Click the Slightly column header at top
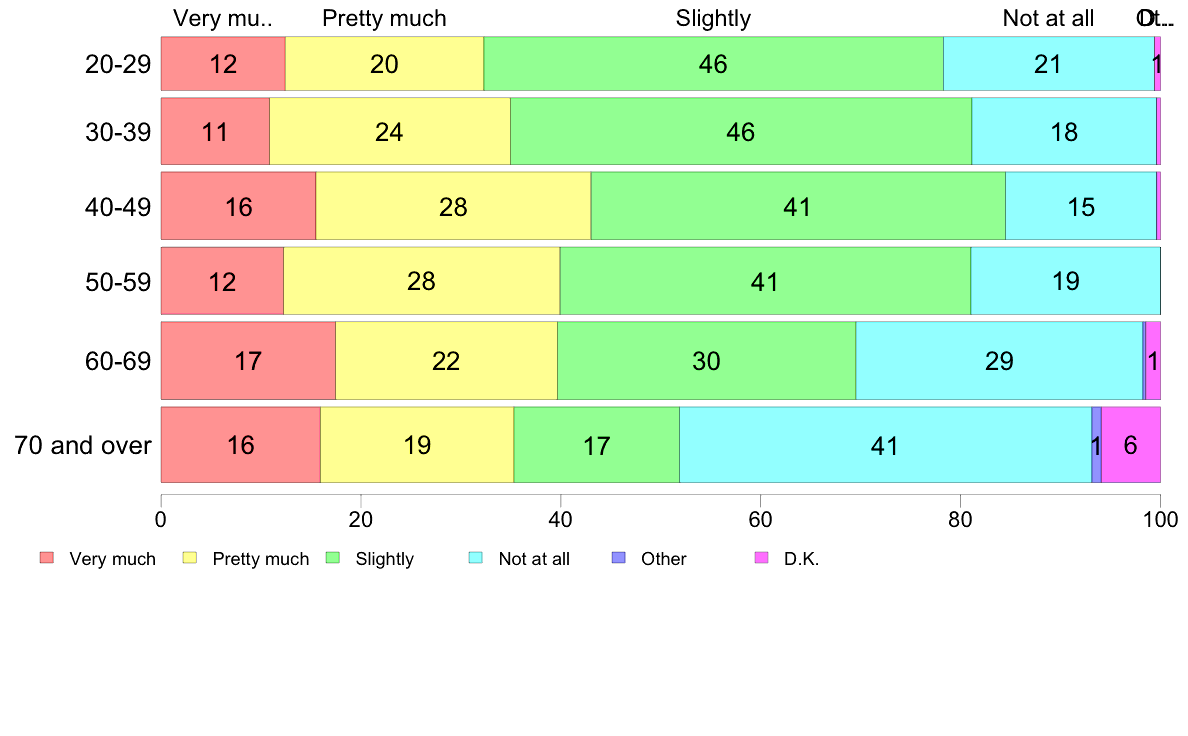1188x736 pixels. pyautogui.click(x=713, y=18)
